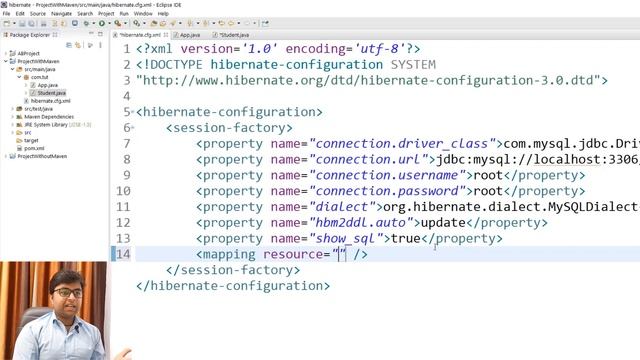Screen dimensions: 640x360
Task: Open the Navigate menu
Action: [x=61, y=13]
